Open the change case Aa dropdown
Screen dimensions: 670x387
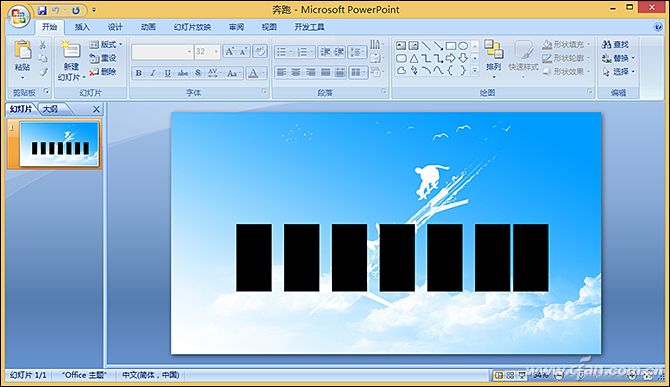pyautogui.click(x=234, y=73)
